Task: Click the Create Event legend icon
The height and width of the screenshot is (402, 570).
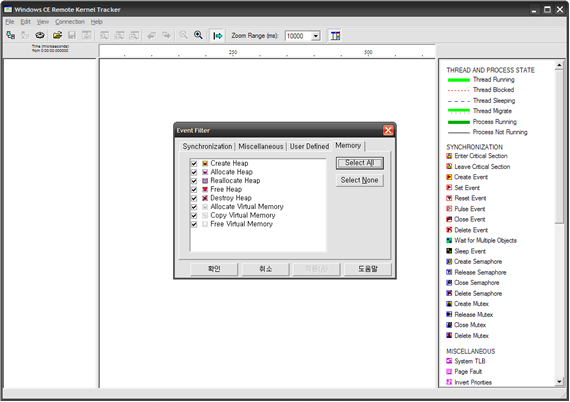Action: coord(449,177)
